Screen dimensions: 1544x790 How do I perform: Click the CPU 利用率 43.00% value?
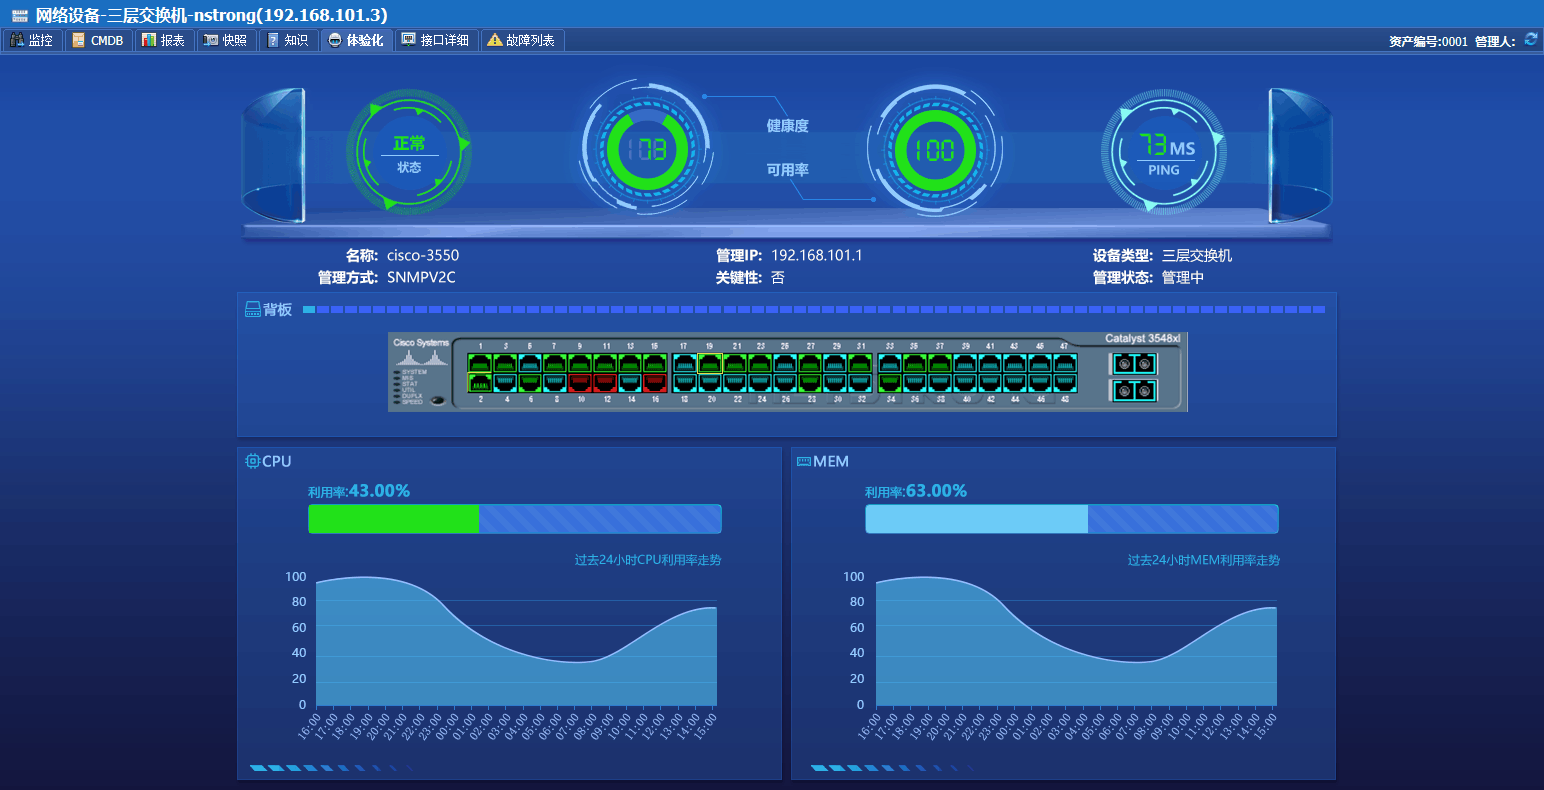(x=379, y=491)
